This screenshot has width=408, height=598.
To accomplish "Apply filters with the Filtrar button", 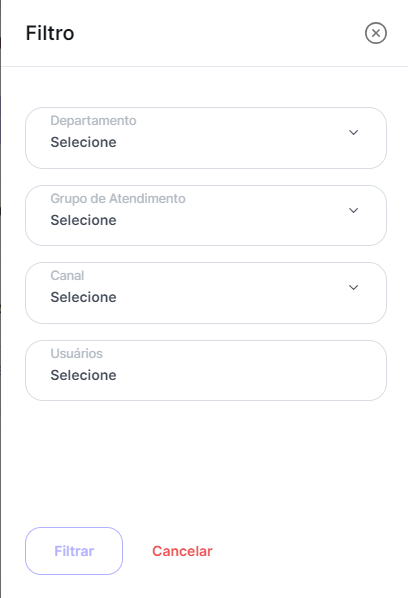I will (74, 551).
